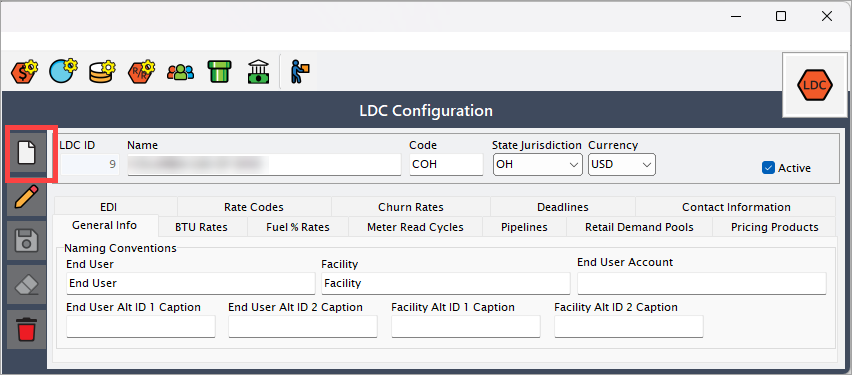
Task: Open the blue circle gear icon
Action: 64,71
